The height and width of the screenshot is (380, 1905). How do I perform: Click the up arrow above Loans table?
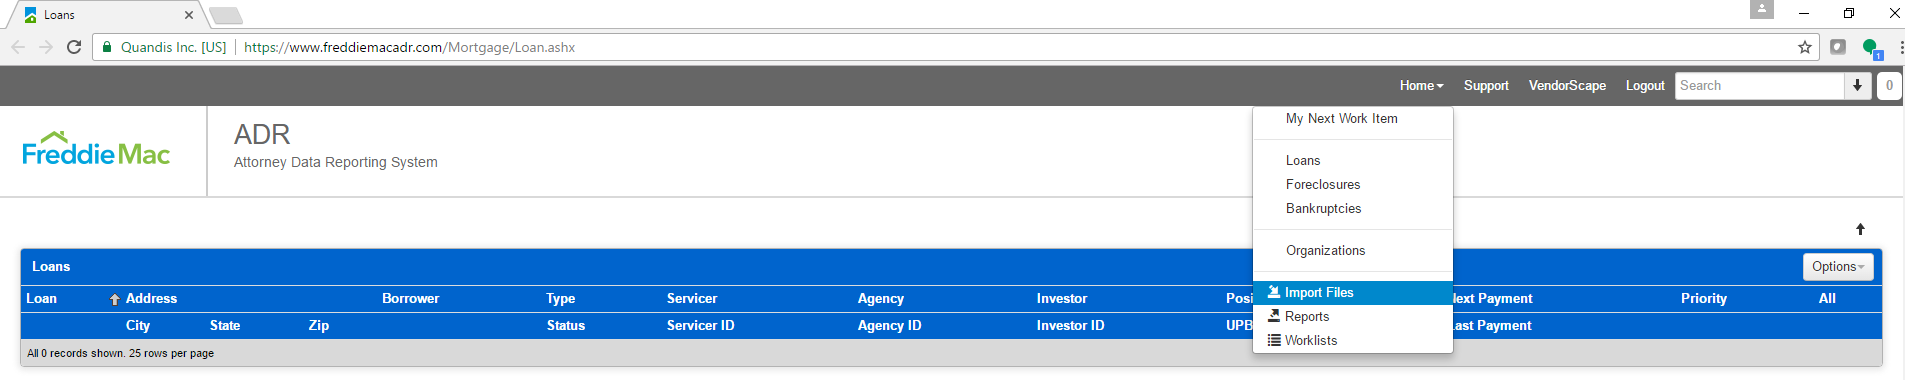1860,229
